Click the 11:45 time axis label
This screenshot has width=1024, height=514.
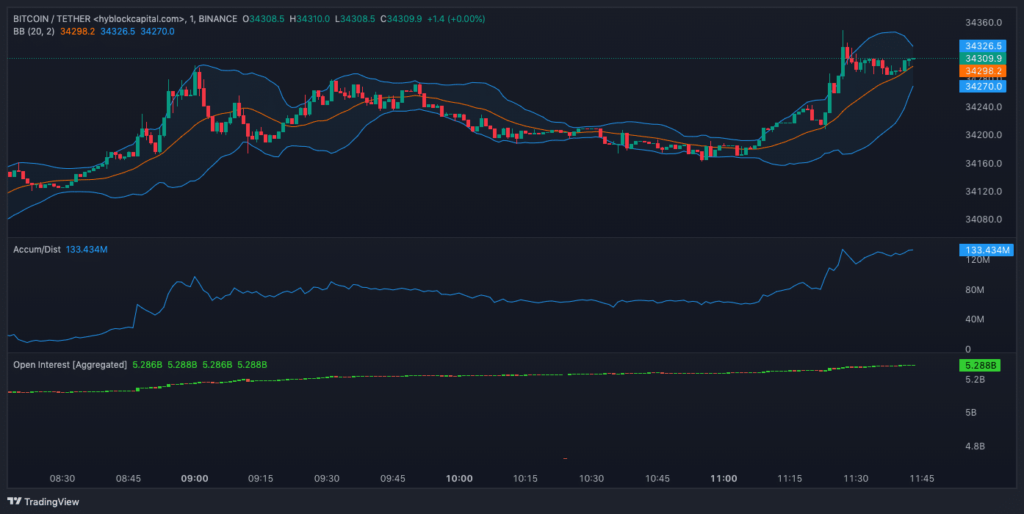921,479
